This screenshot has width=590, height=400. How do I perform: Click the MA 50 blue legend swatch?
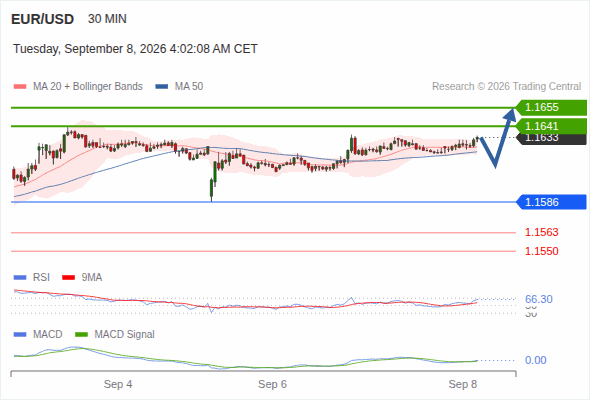162,87
